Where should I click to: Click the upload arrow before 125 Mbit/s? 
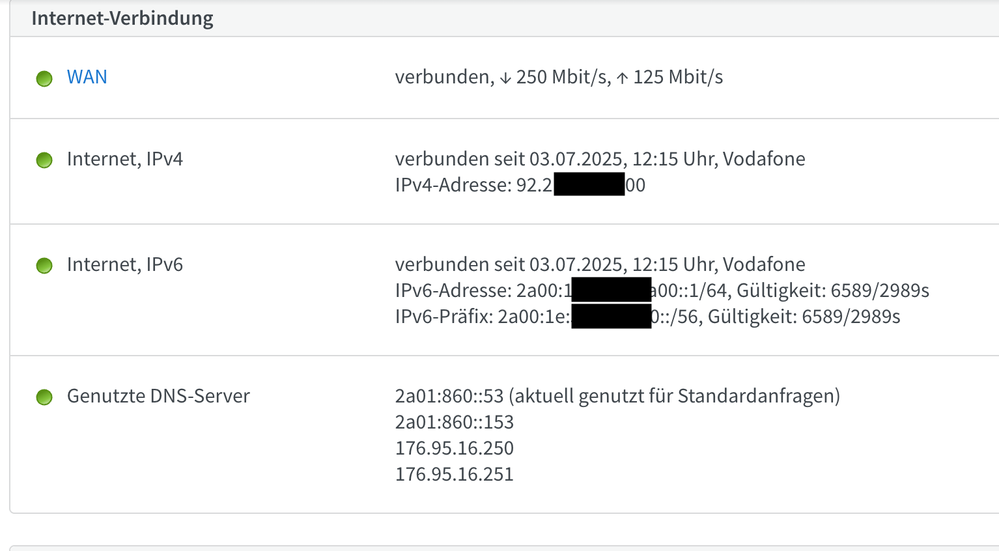pyautogui.click(x=622, y=77)
